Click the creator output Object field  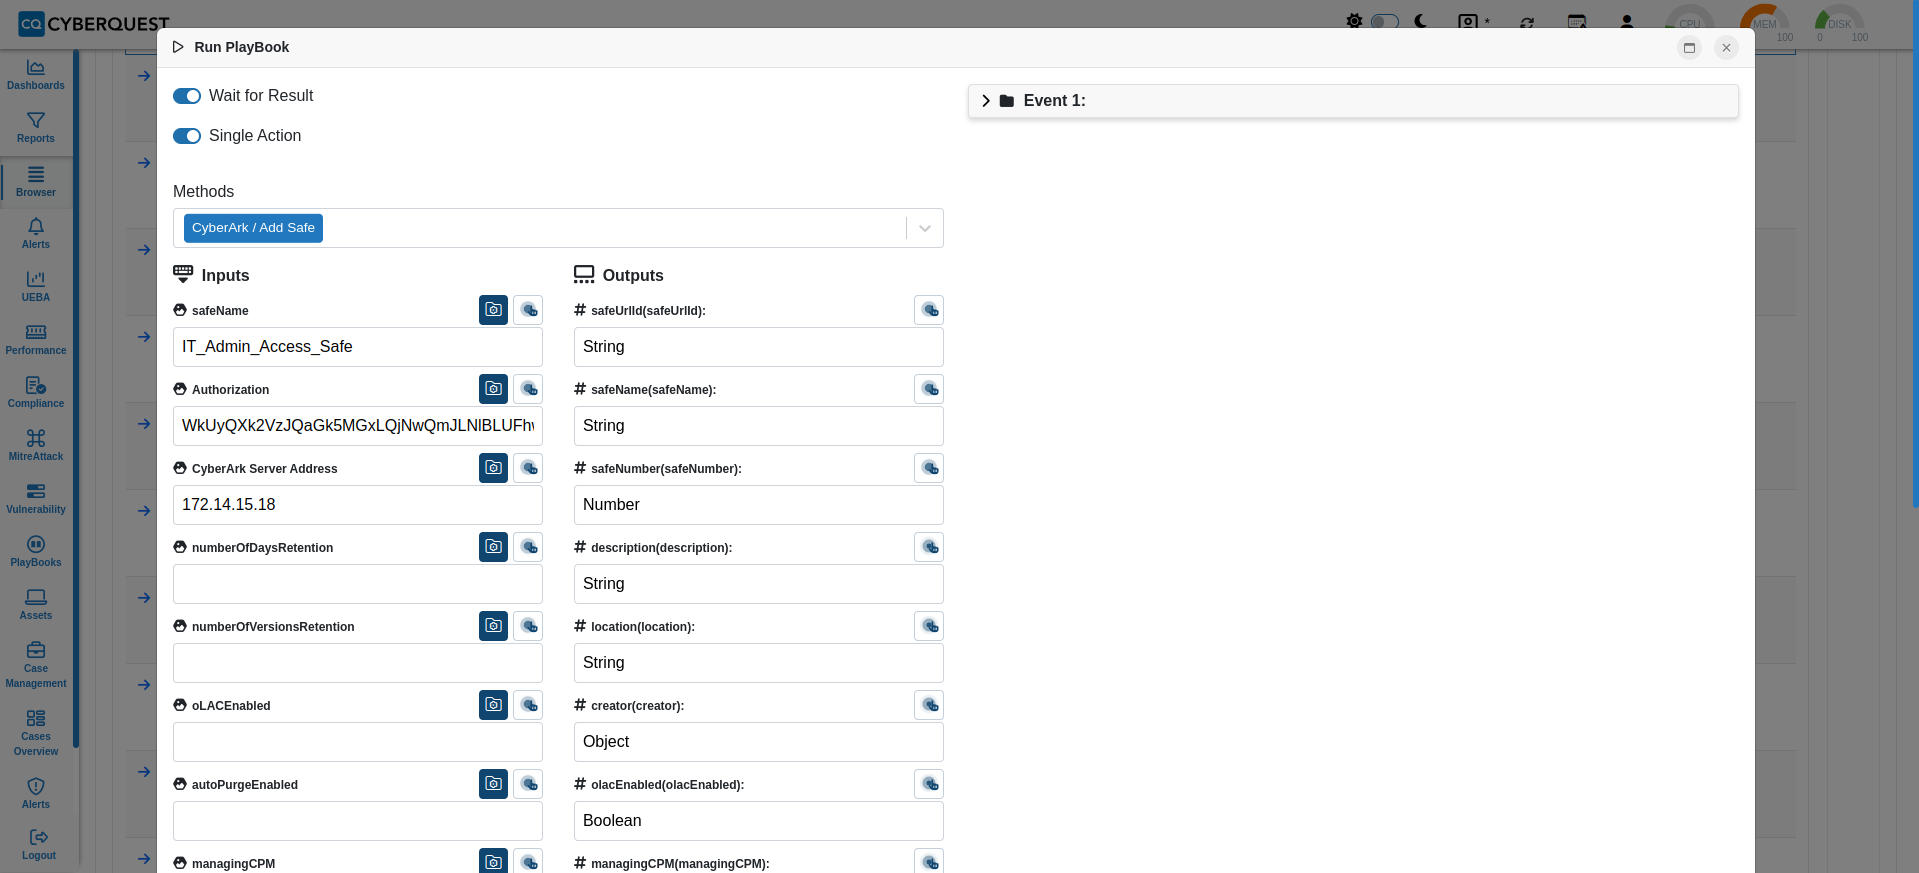tap(759, 742)
